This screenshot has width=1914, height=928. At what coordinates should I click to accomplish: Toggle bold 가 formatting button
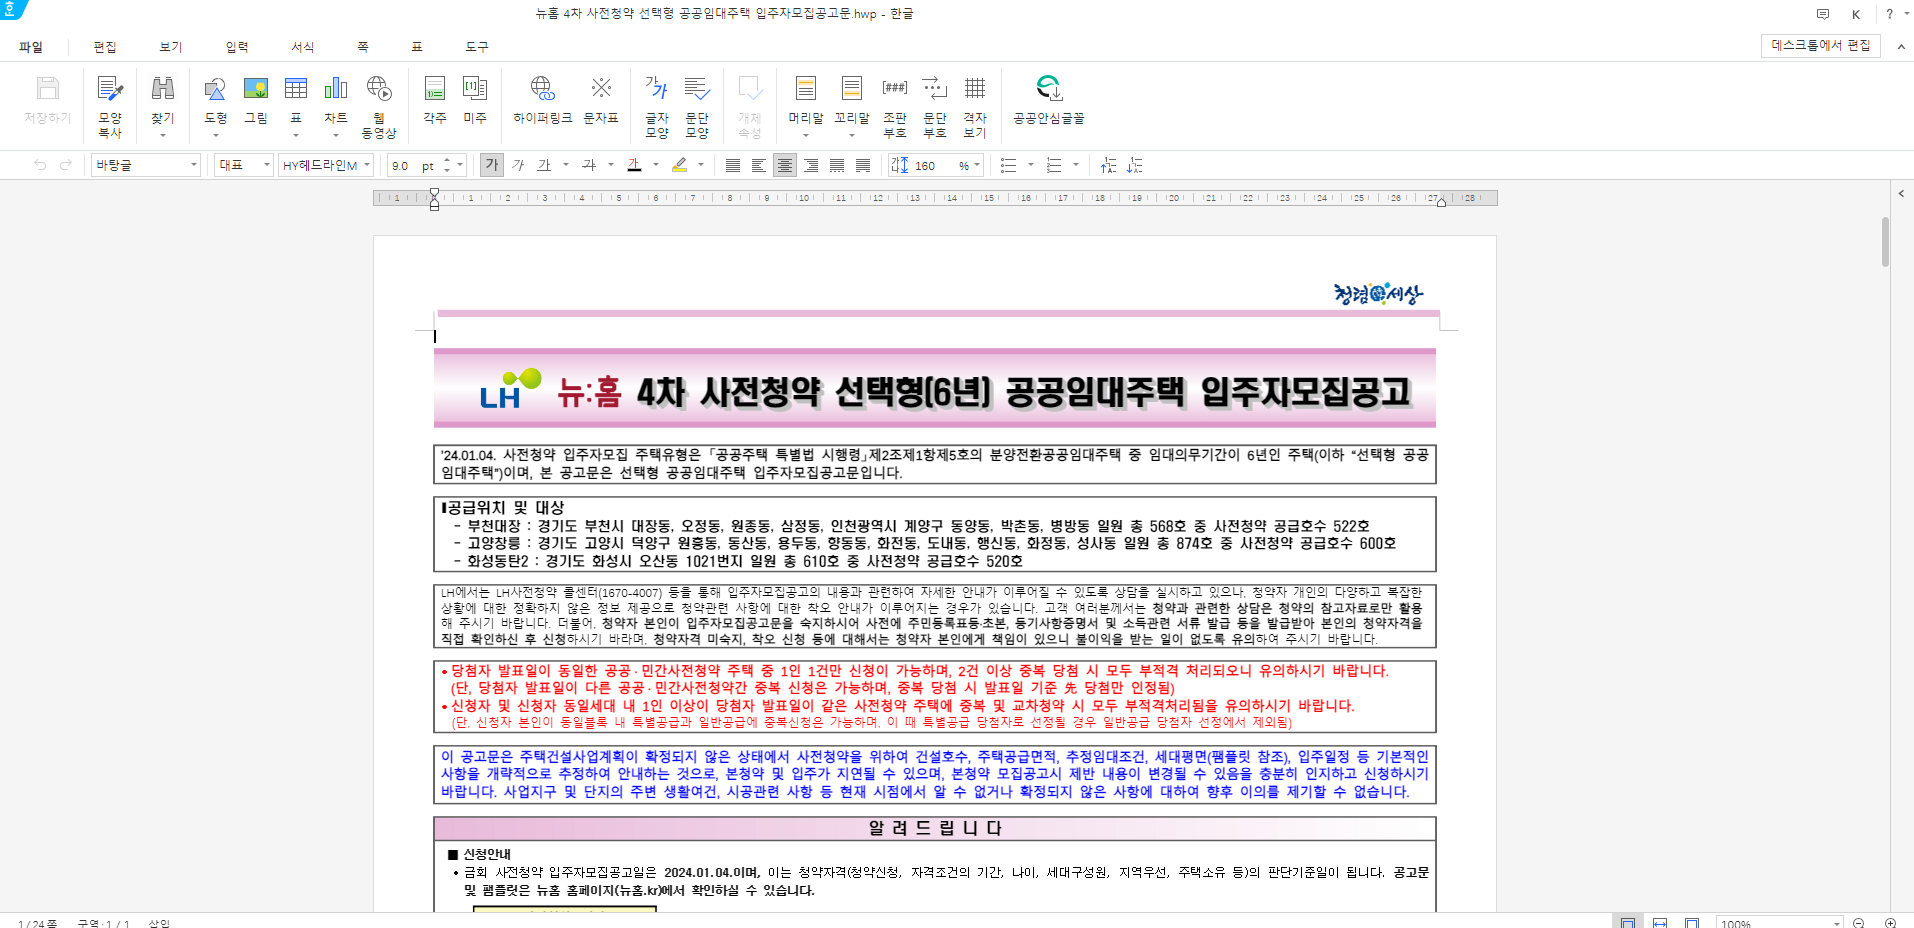tap(491, 165)
